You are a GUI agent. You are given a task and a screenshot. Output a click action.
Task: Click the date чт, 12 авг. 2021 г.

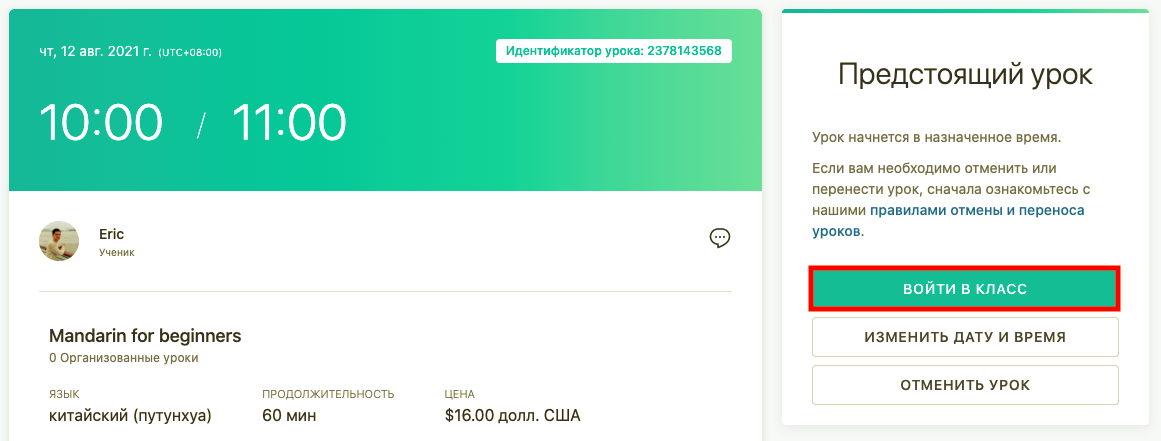click(x=96, y=52)
